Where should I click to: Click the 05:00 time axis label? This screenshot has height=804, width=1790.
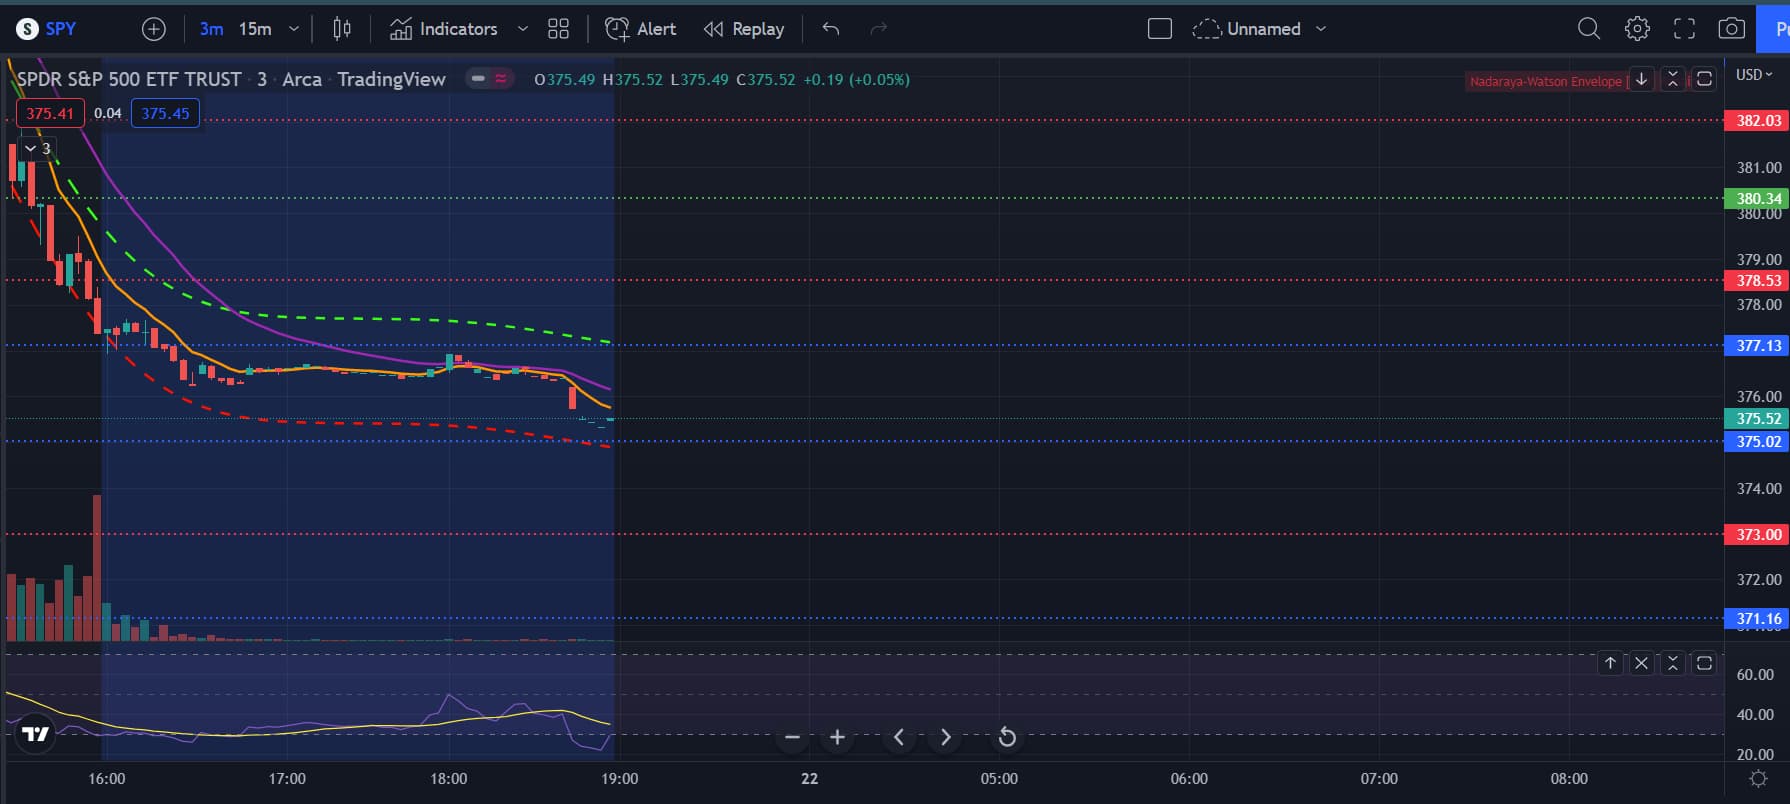click(999, 779)
